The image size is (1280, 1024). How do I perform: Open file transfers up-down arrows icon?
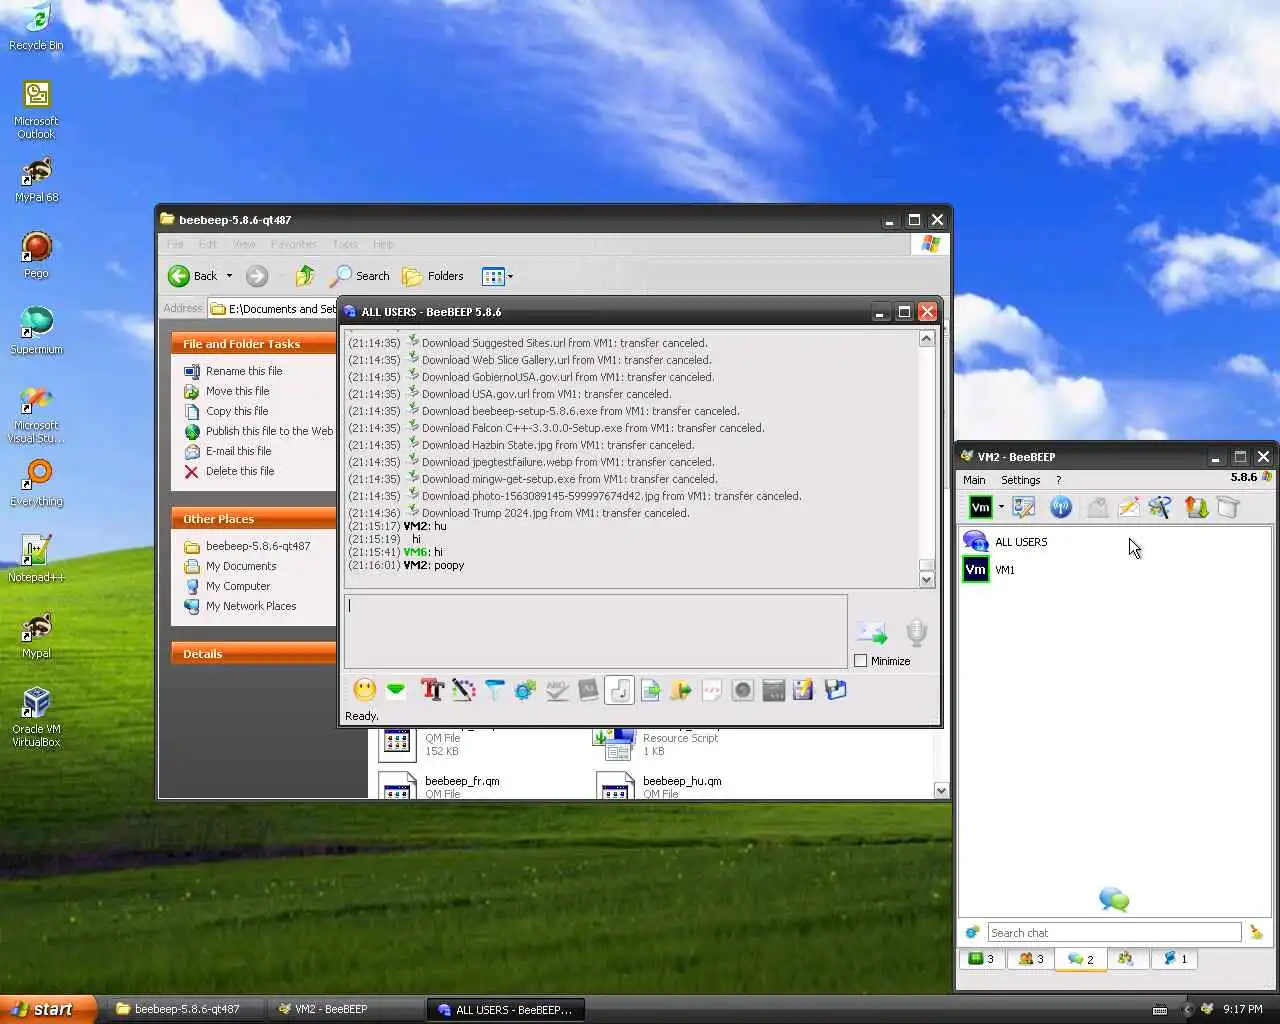click(1196, 507)
